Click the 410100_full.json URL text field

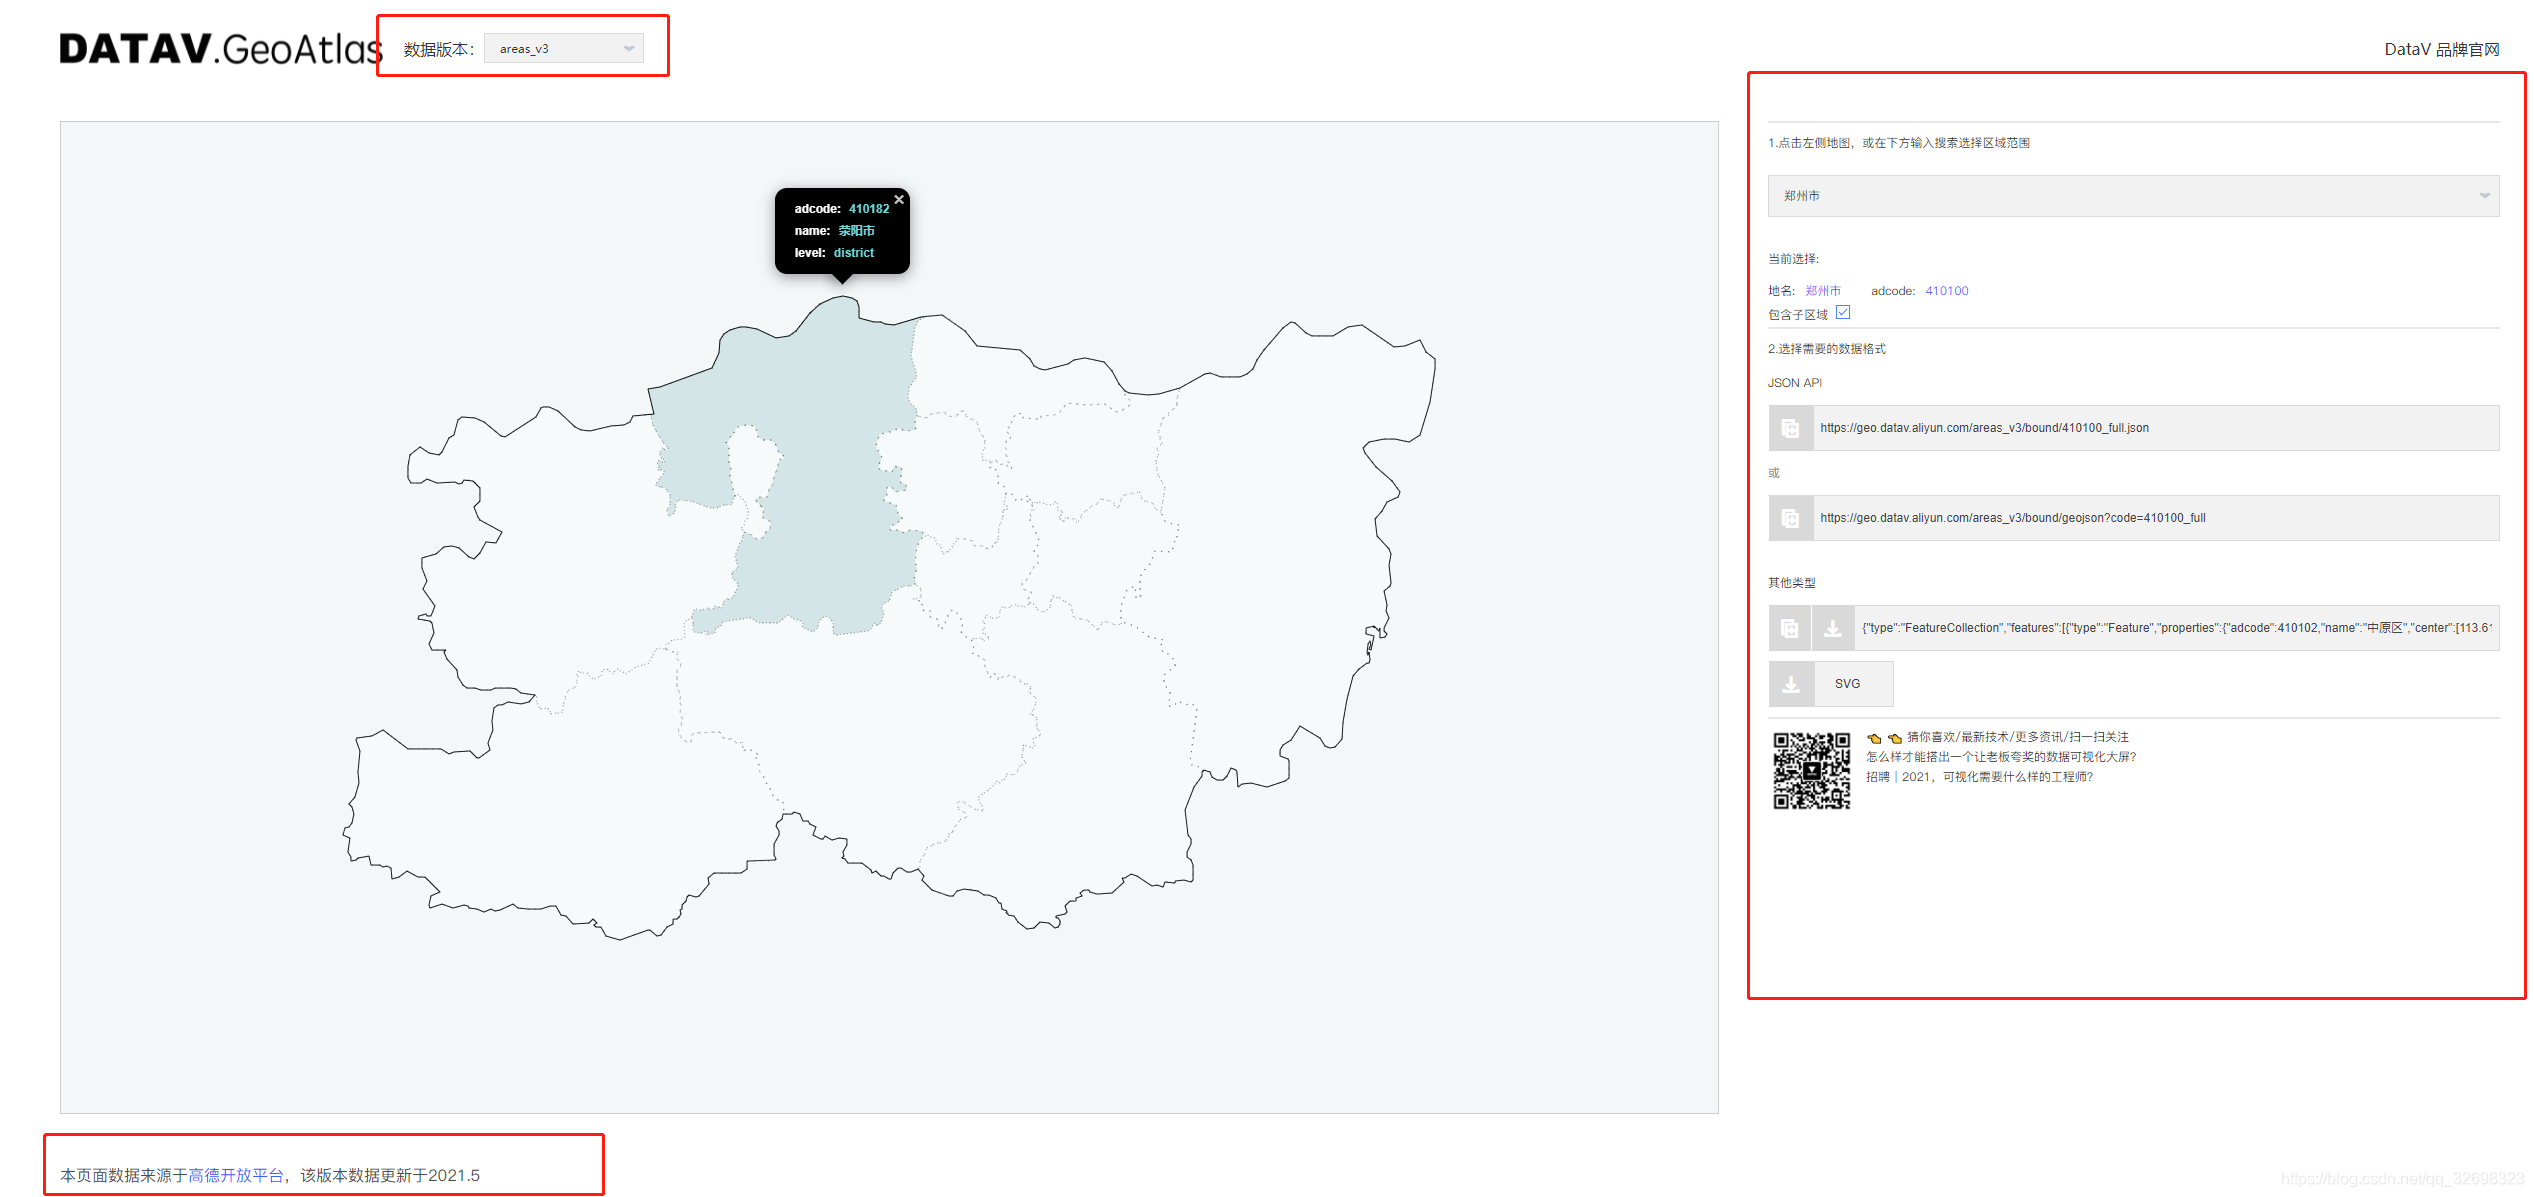click(x=2150, y=428)
